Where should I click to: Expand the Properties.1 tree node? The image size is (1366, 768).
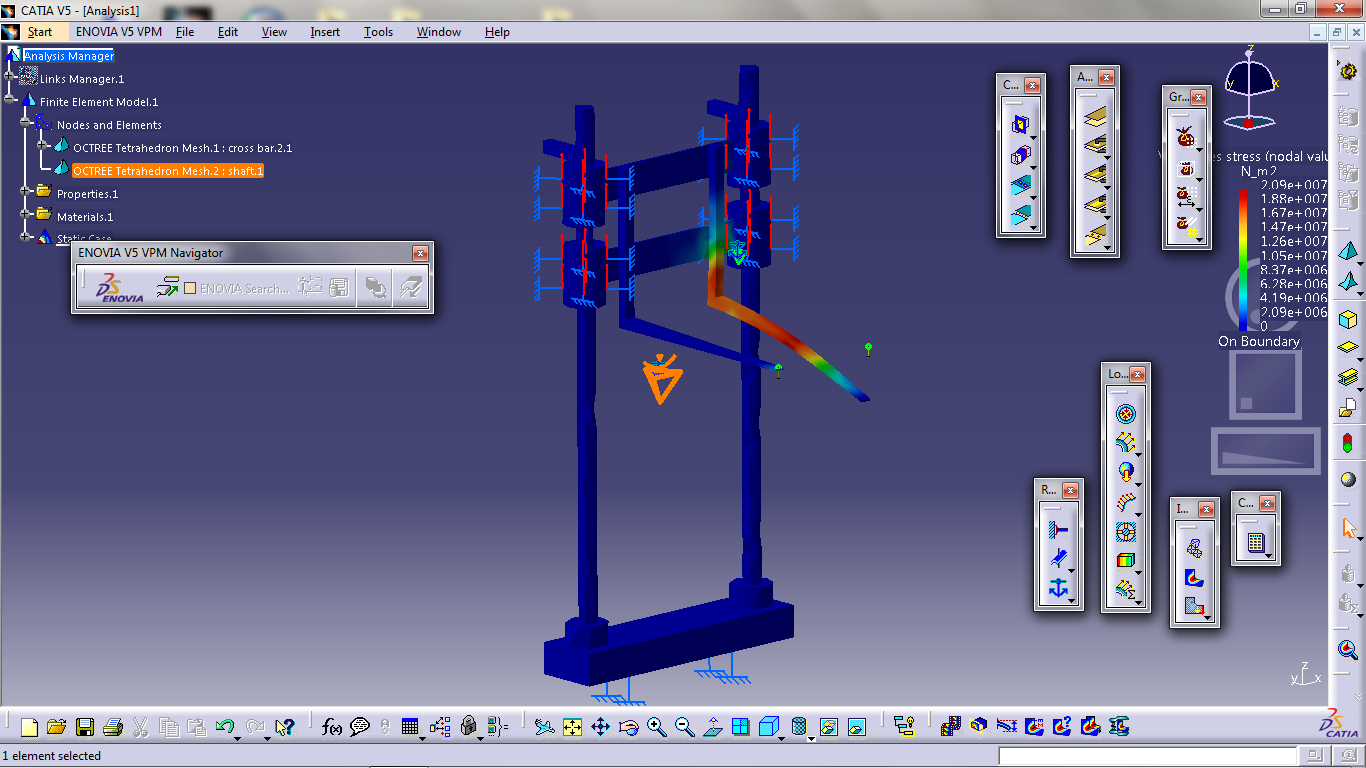(25, 190)
